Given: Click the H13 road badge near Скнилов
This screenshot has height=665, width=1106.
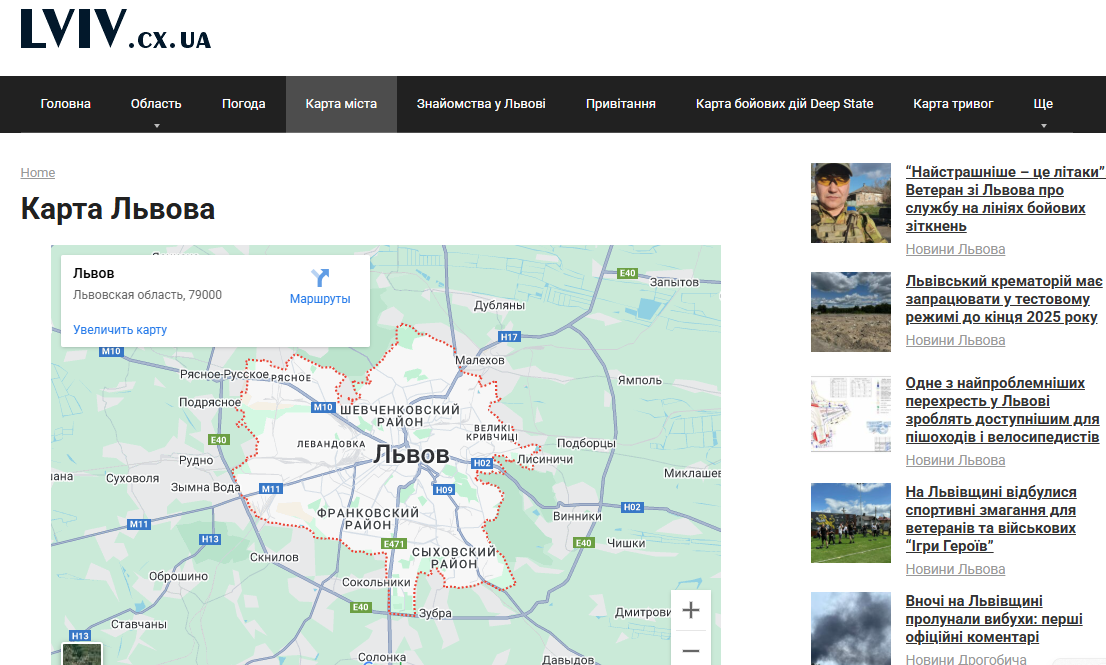Looking at the screenshot, I should 210,539.
